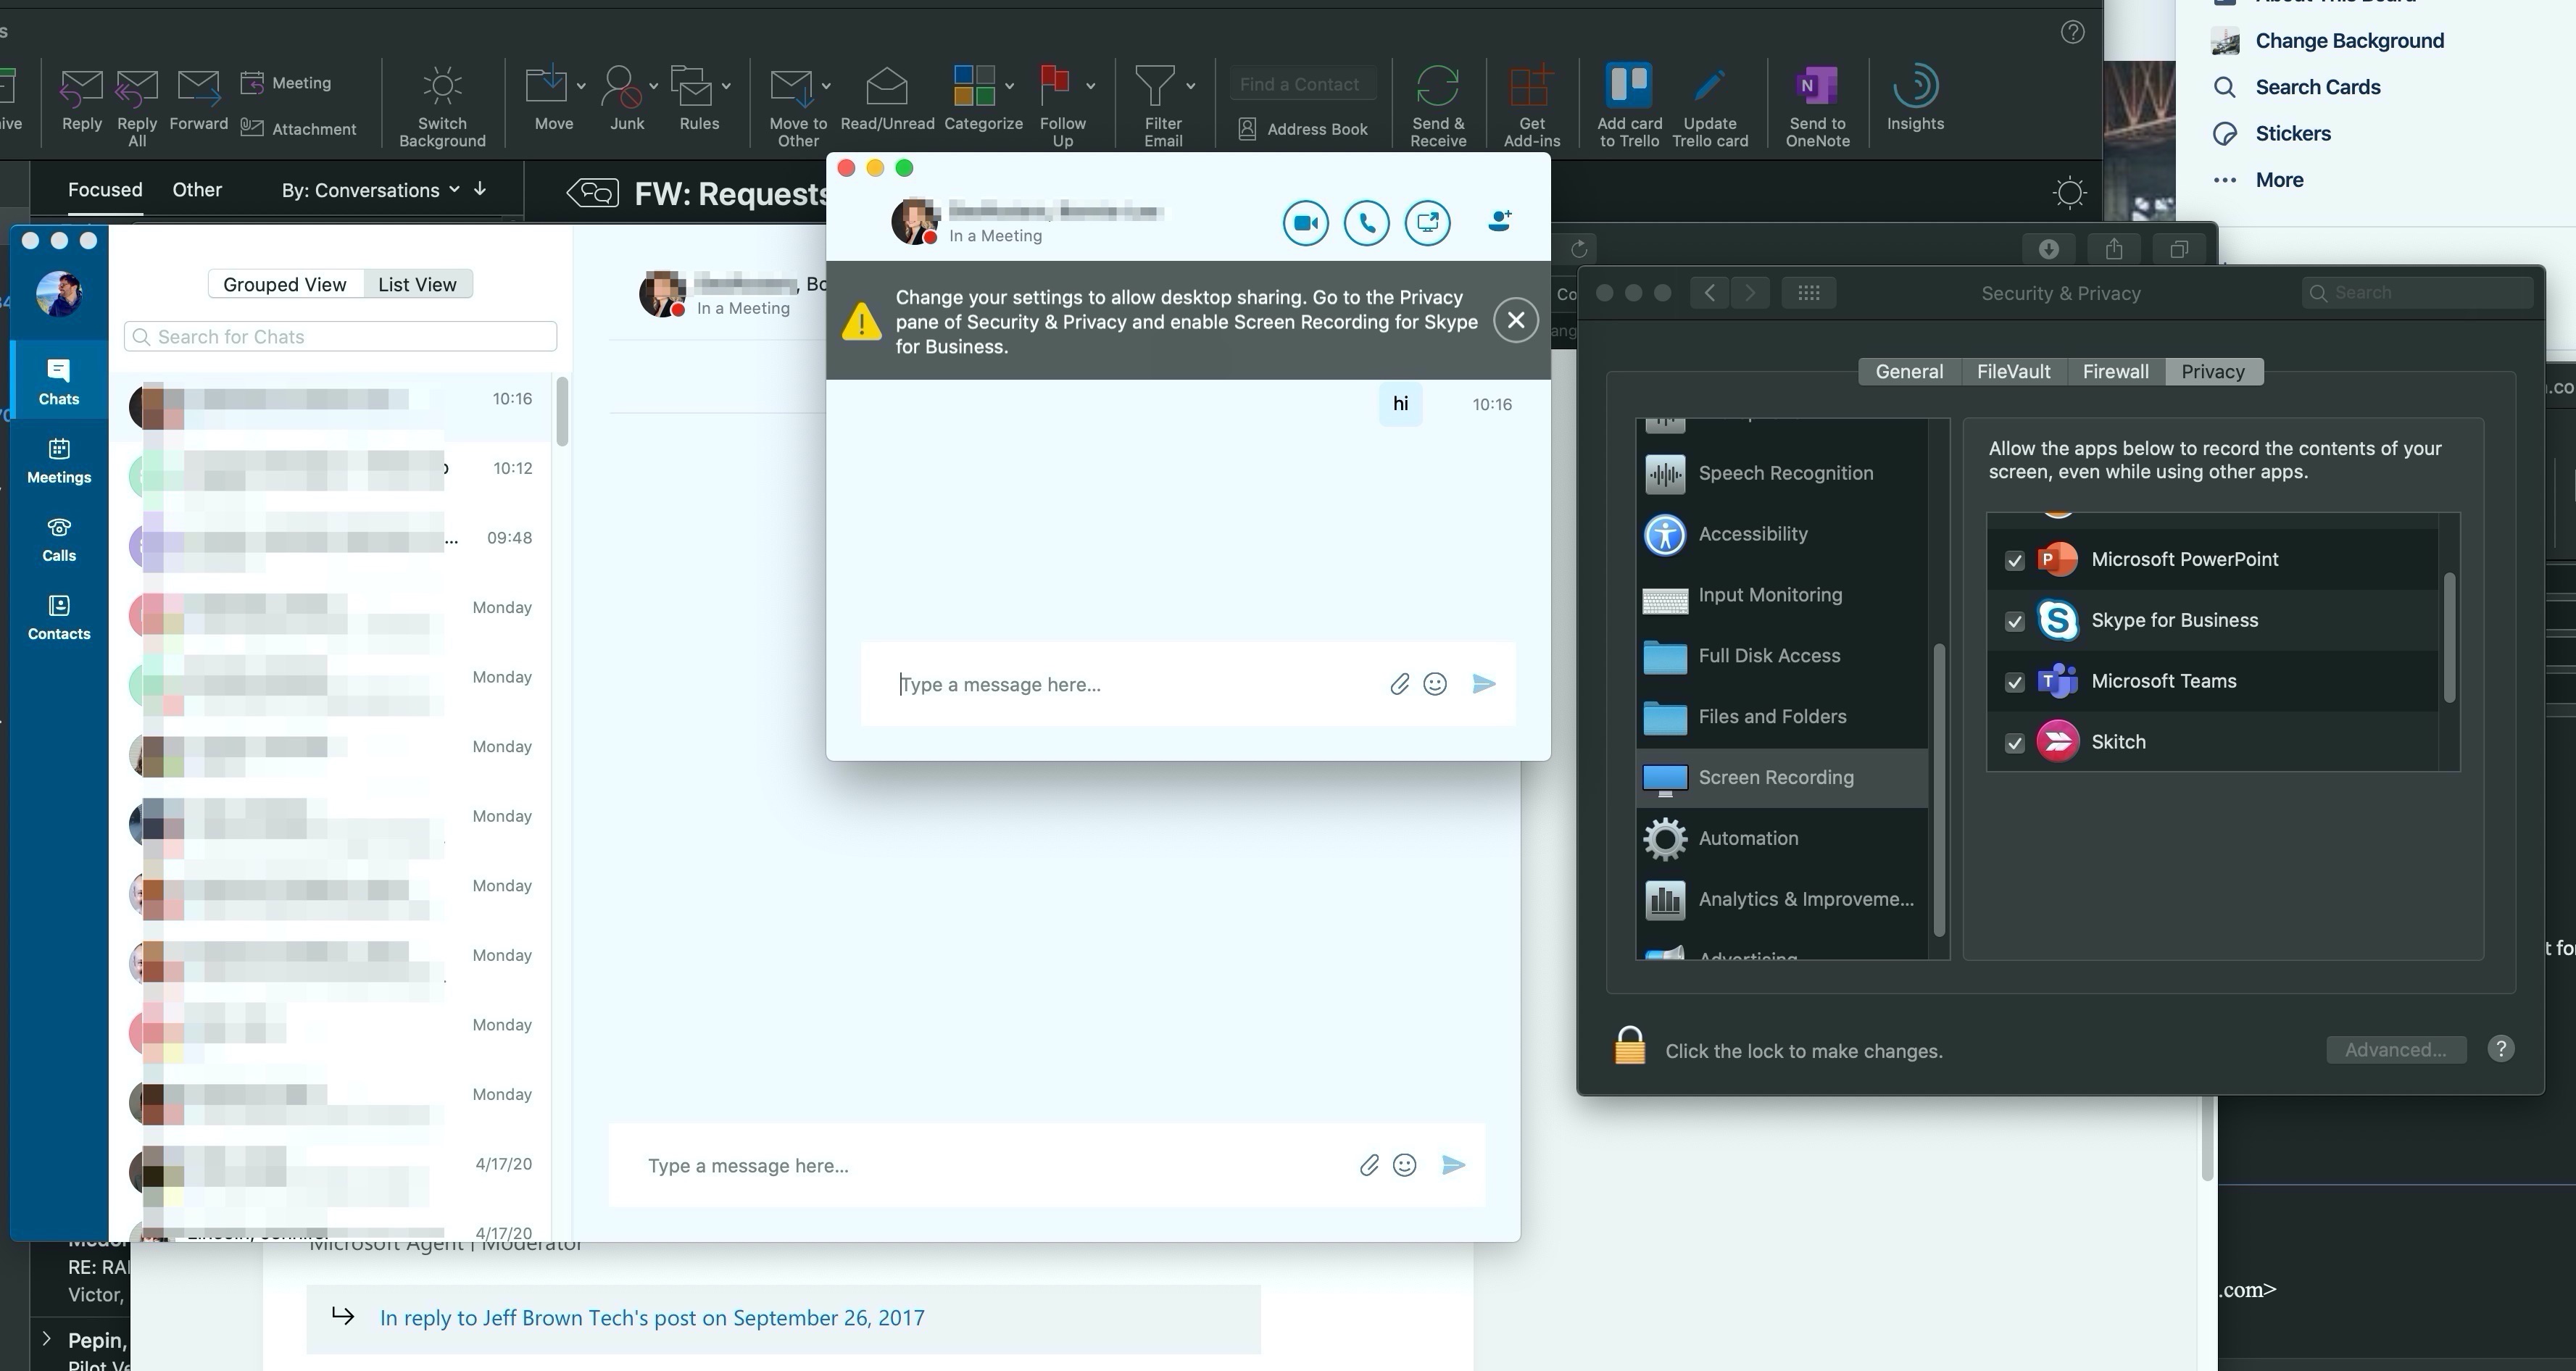
Task: Open Calls section in Skype sidebar
Action: [59, 539]
